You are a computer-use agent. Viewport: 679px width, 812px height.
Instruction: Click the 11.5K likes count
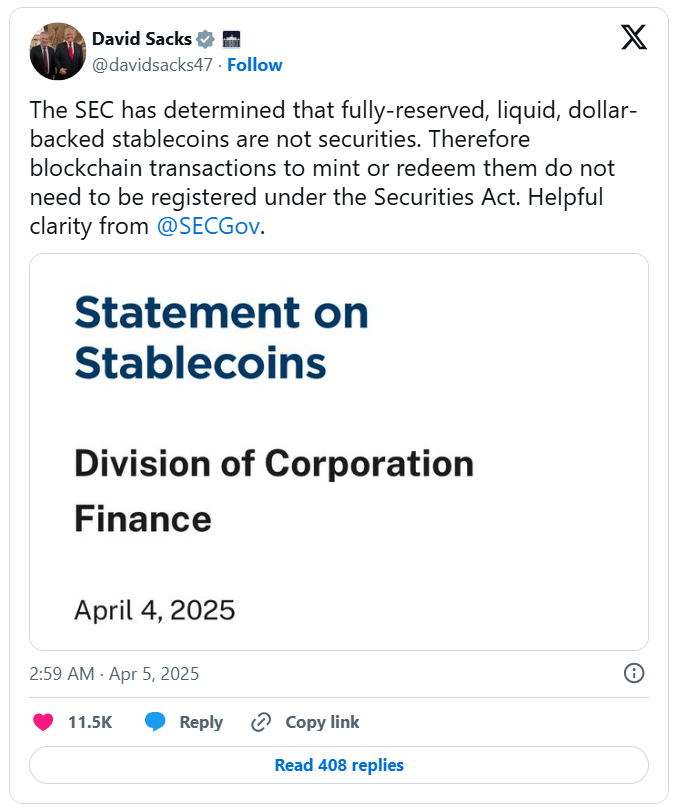point(89,722)
